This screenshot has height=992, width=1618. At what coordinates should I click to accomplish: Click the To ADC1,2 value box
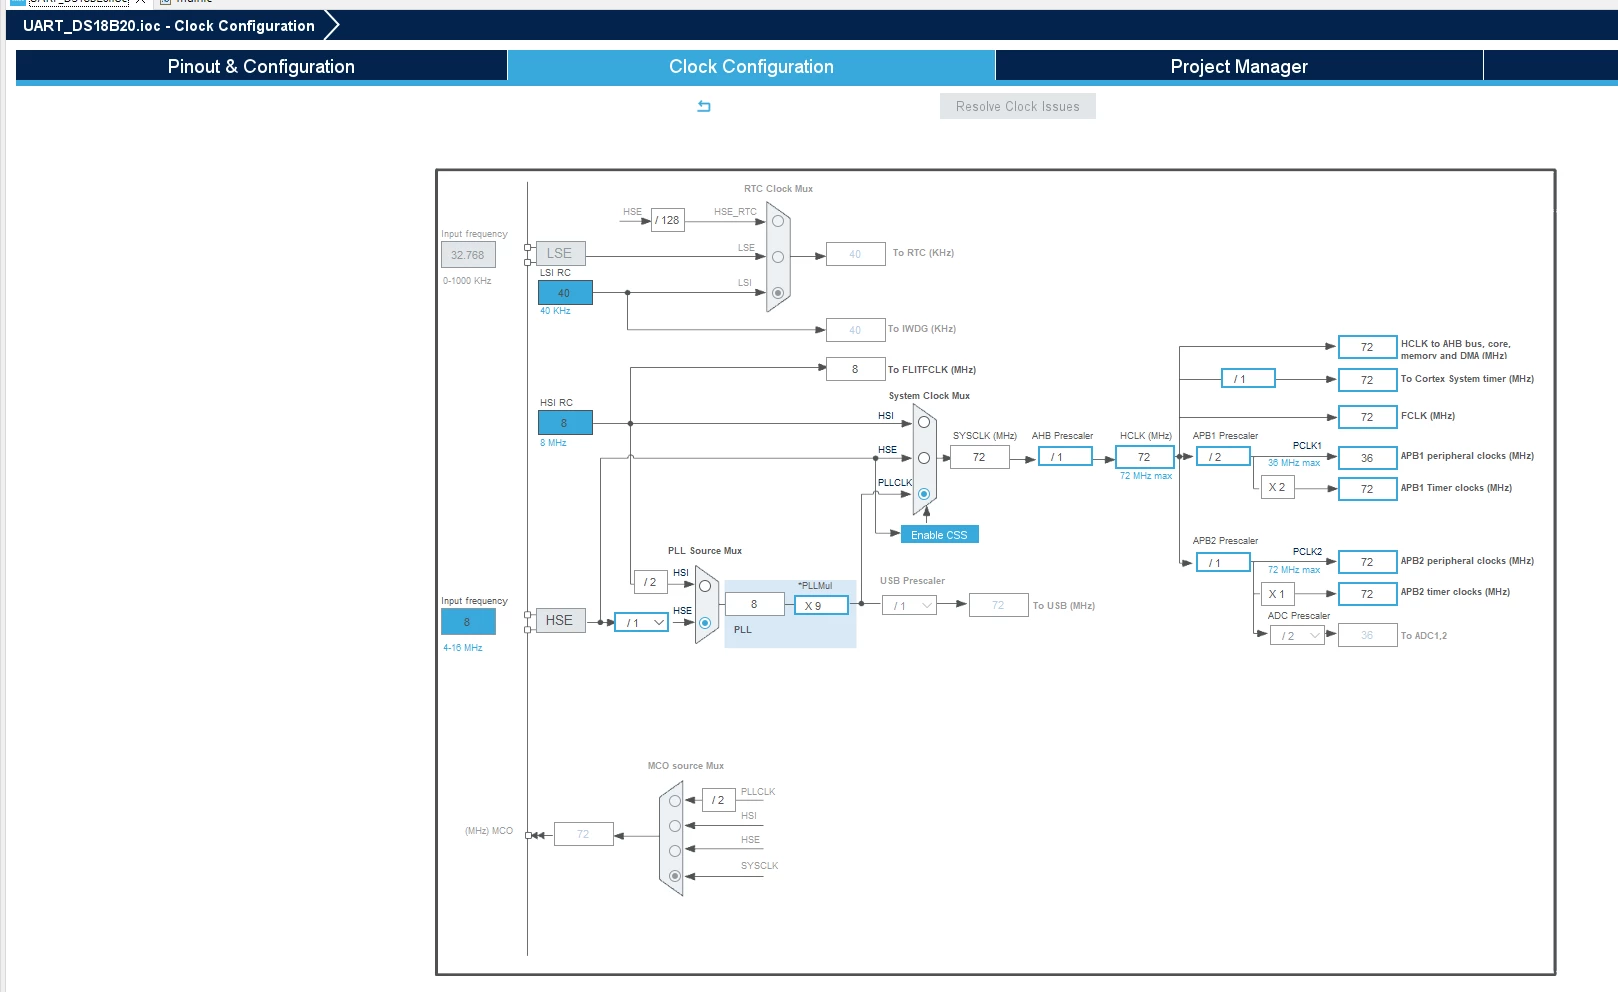pyautogui.click(x=1367, y=635)
